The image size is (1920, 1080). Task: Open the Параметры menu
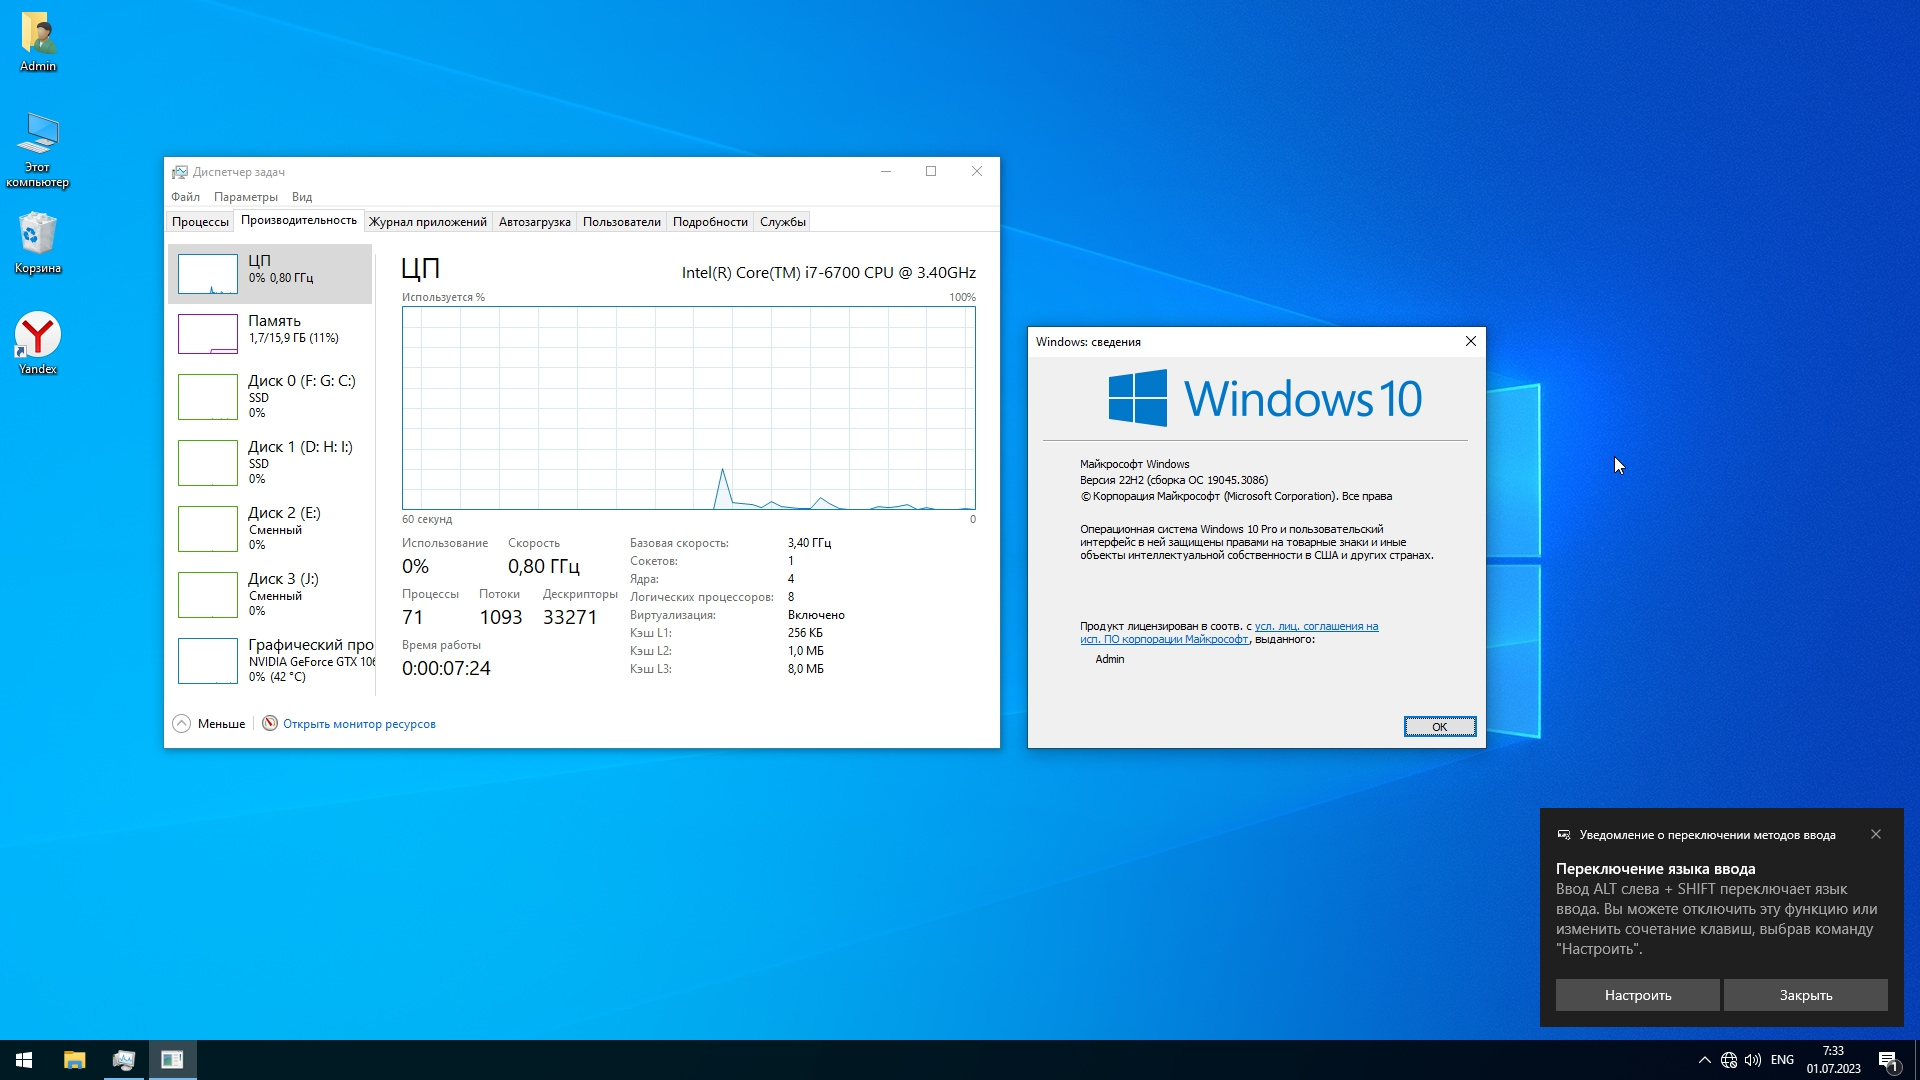pos(245,197)
